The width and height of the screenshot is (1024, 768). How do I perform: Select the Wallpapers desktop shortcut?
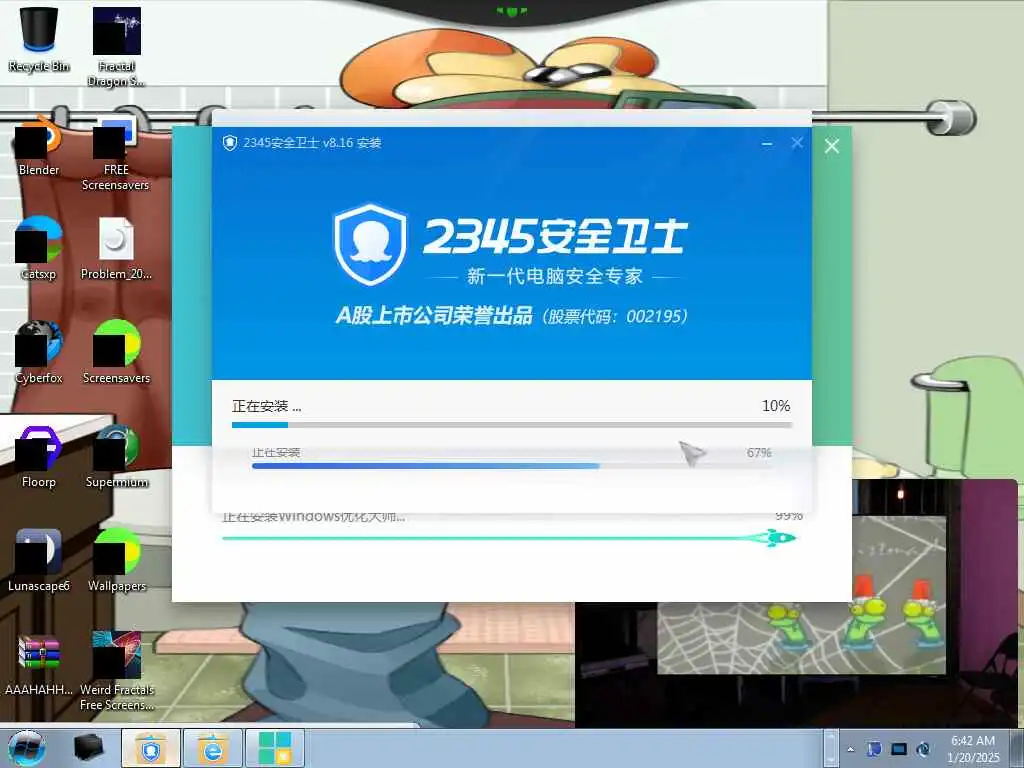coord(116,561)
